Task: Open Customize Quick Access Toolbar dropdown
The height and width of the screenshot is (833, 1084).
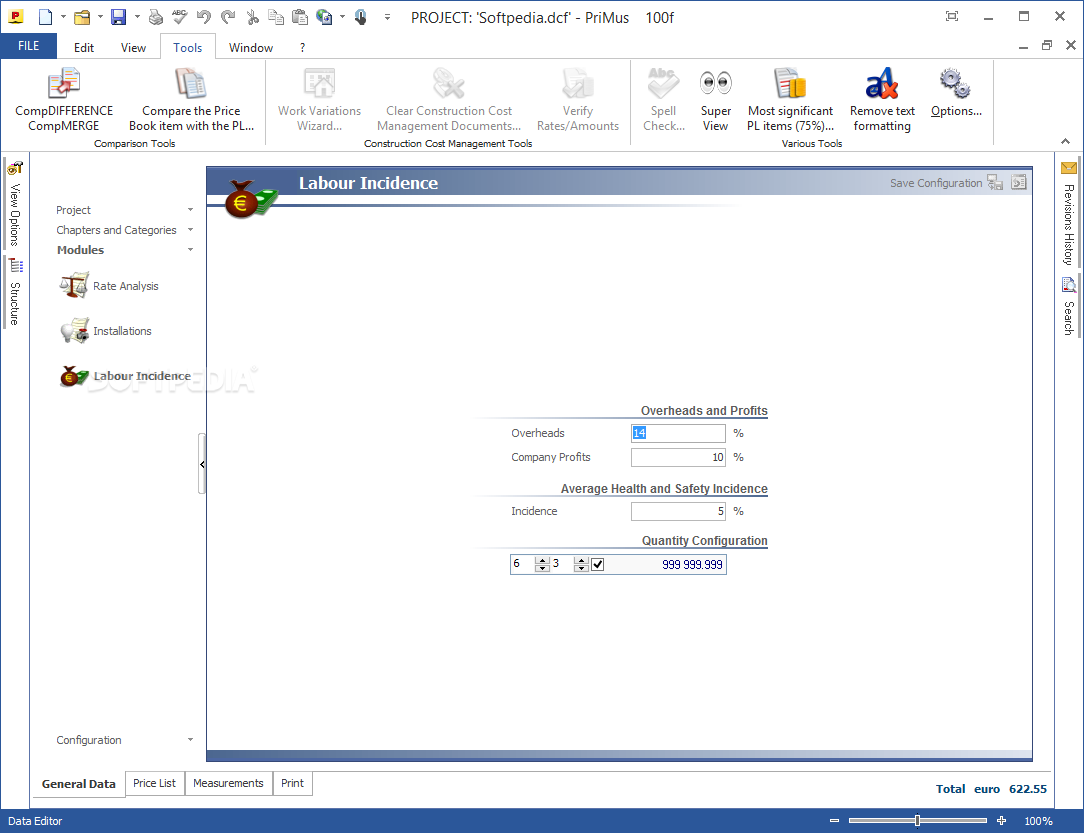Action: (387, 17)
